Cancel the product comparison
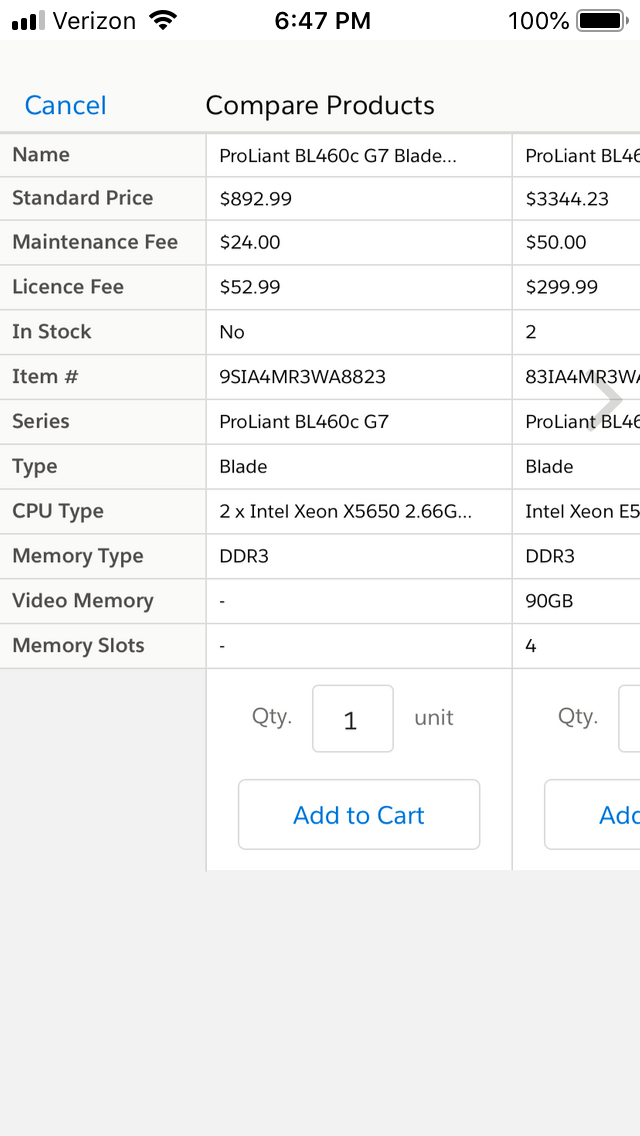 65,105
